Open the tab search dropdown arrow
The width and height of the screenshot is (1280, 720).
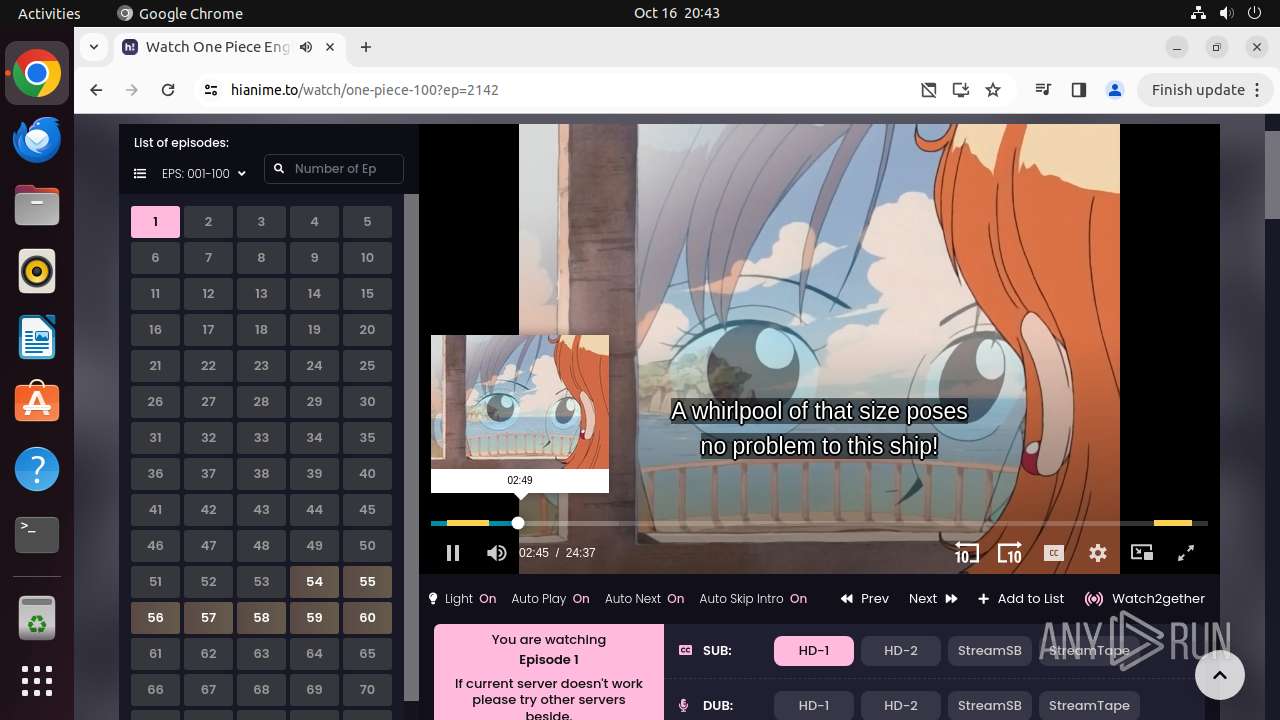(94, 47)
